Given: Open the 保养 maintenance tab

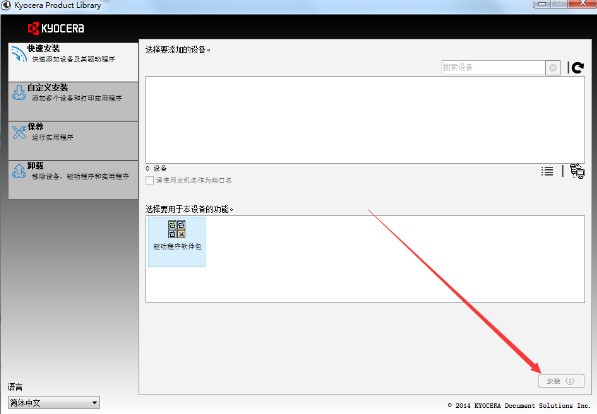Looking at the screenshot, I should [73, 141].
